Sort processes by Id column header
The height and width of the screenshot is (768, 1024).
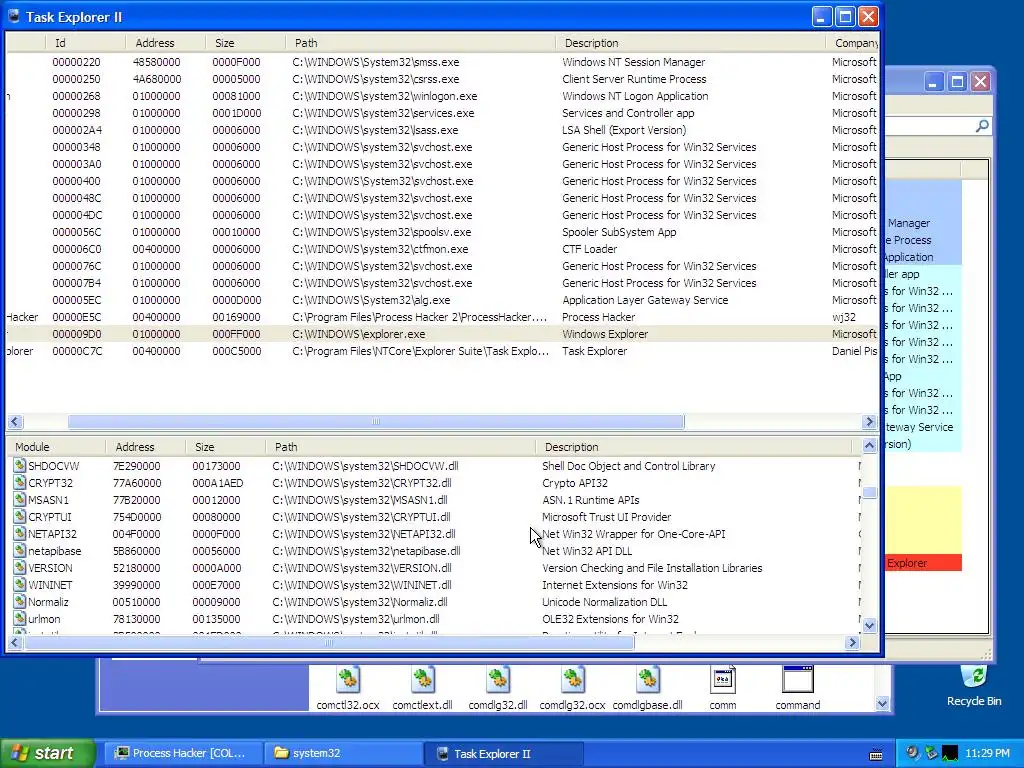[x=85, y=42]
